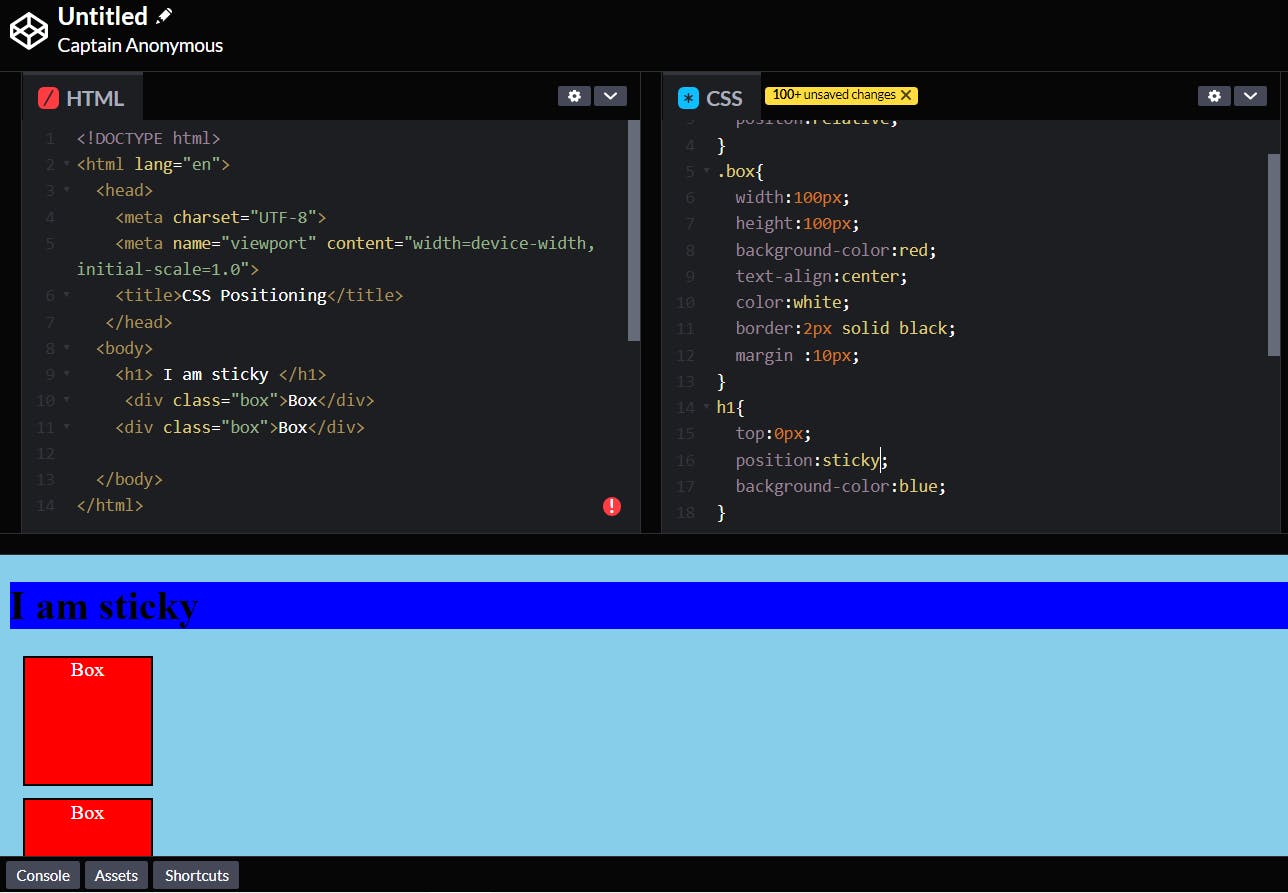Click the HTML editor vertical scrollbar
The height and width of the screenshot is (893, 1288).
[633, 230]
